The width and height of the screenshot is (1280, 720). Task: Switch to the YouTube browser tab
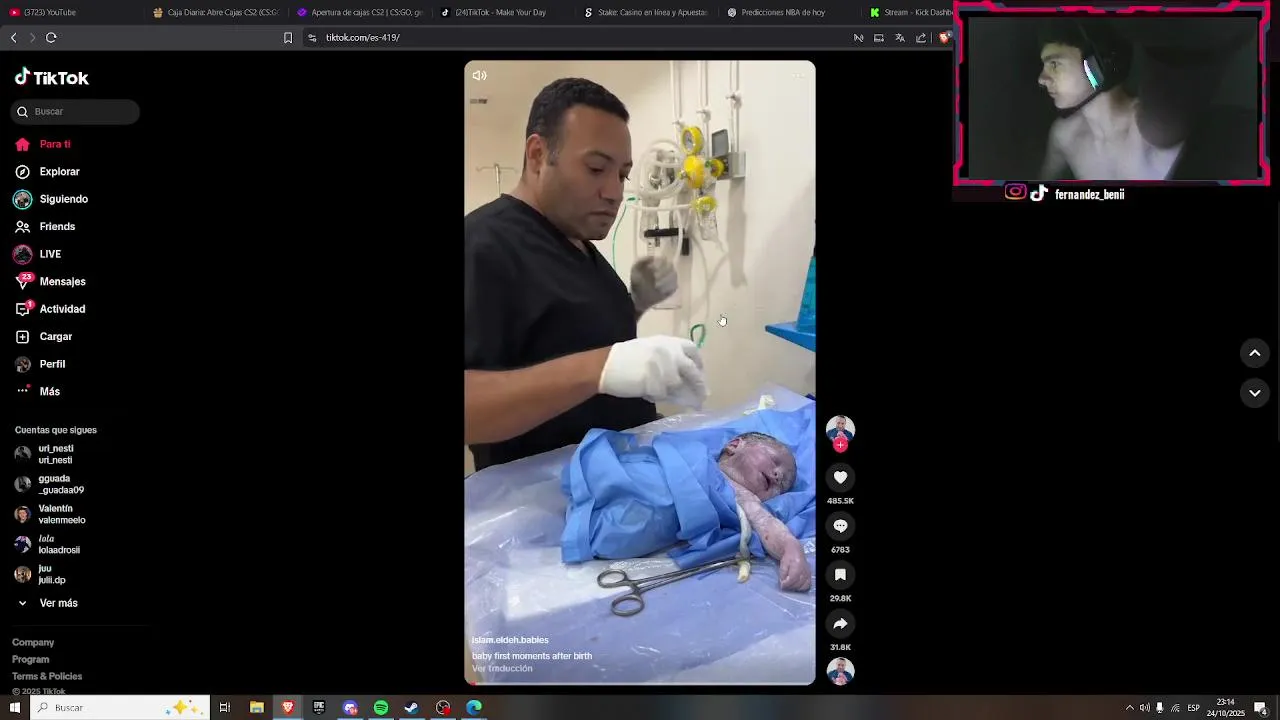click(x=70, y=12)
